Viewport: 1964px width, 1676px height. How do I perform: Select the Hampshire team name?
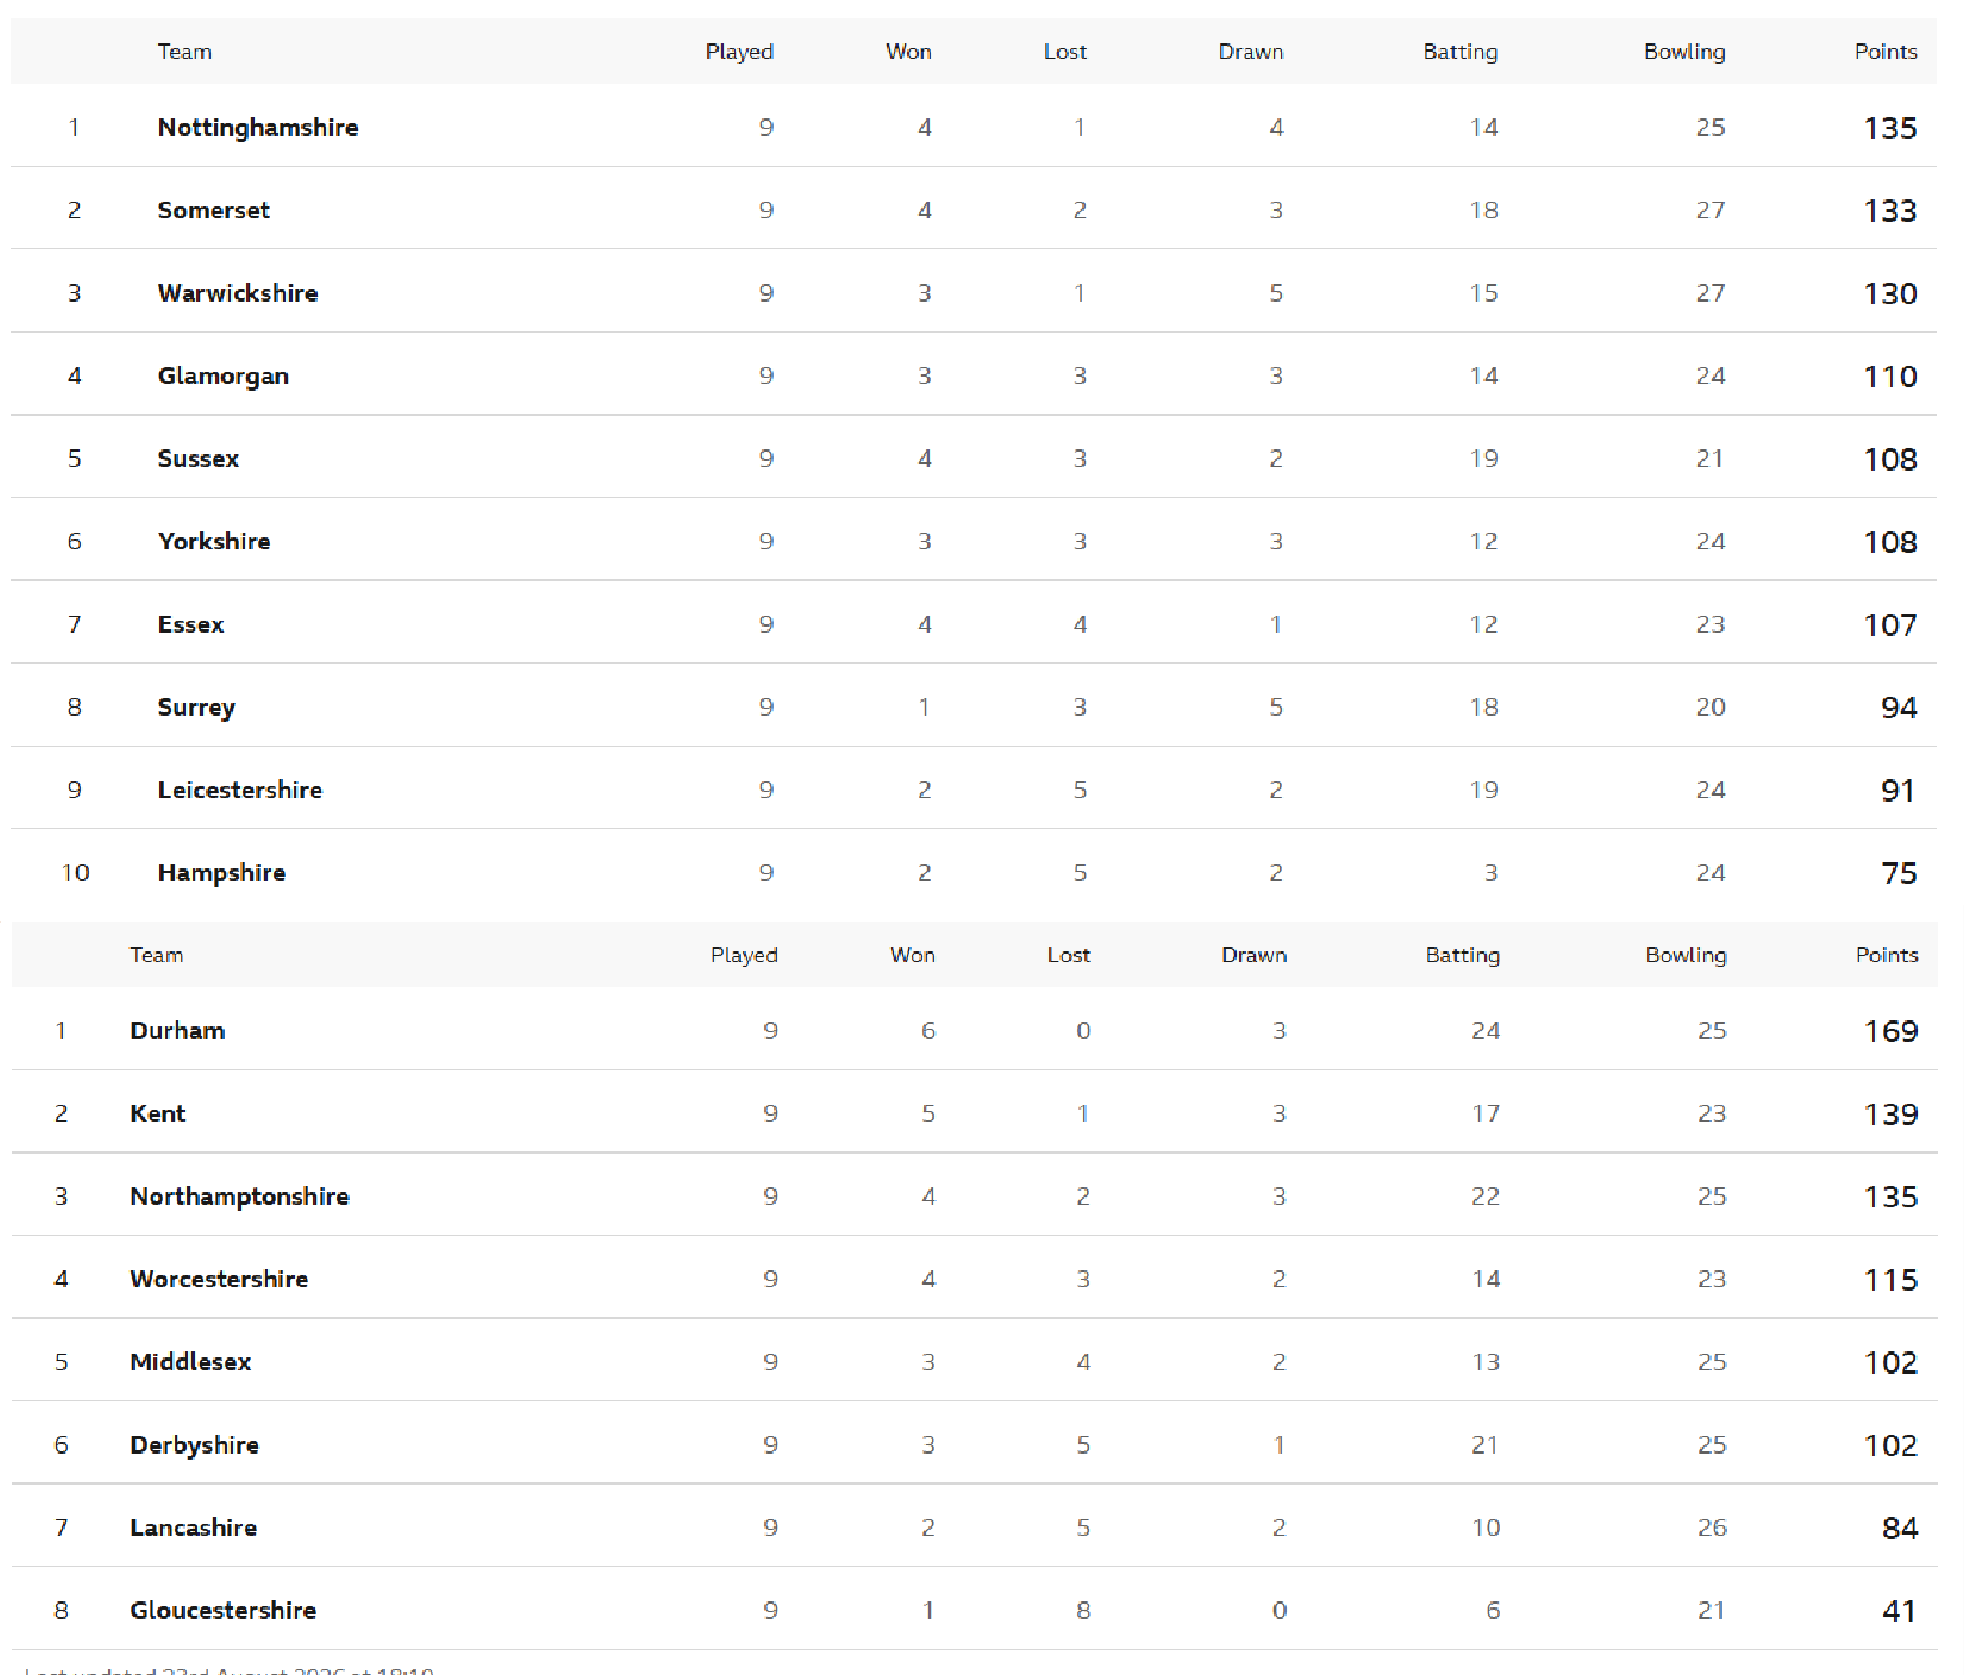[x=221, y=873]
